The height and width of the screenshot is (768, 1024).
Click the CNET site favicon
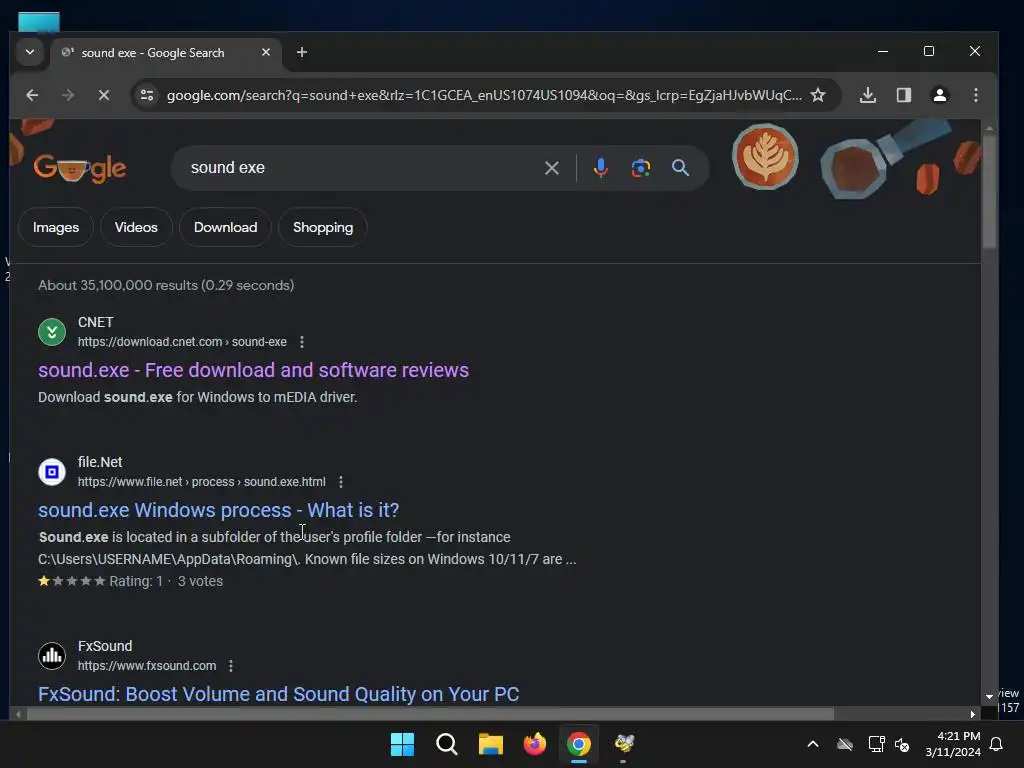point(52,332)
